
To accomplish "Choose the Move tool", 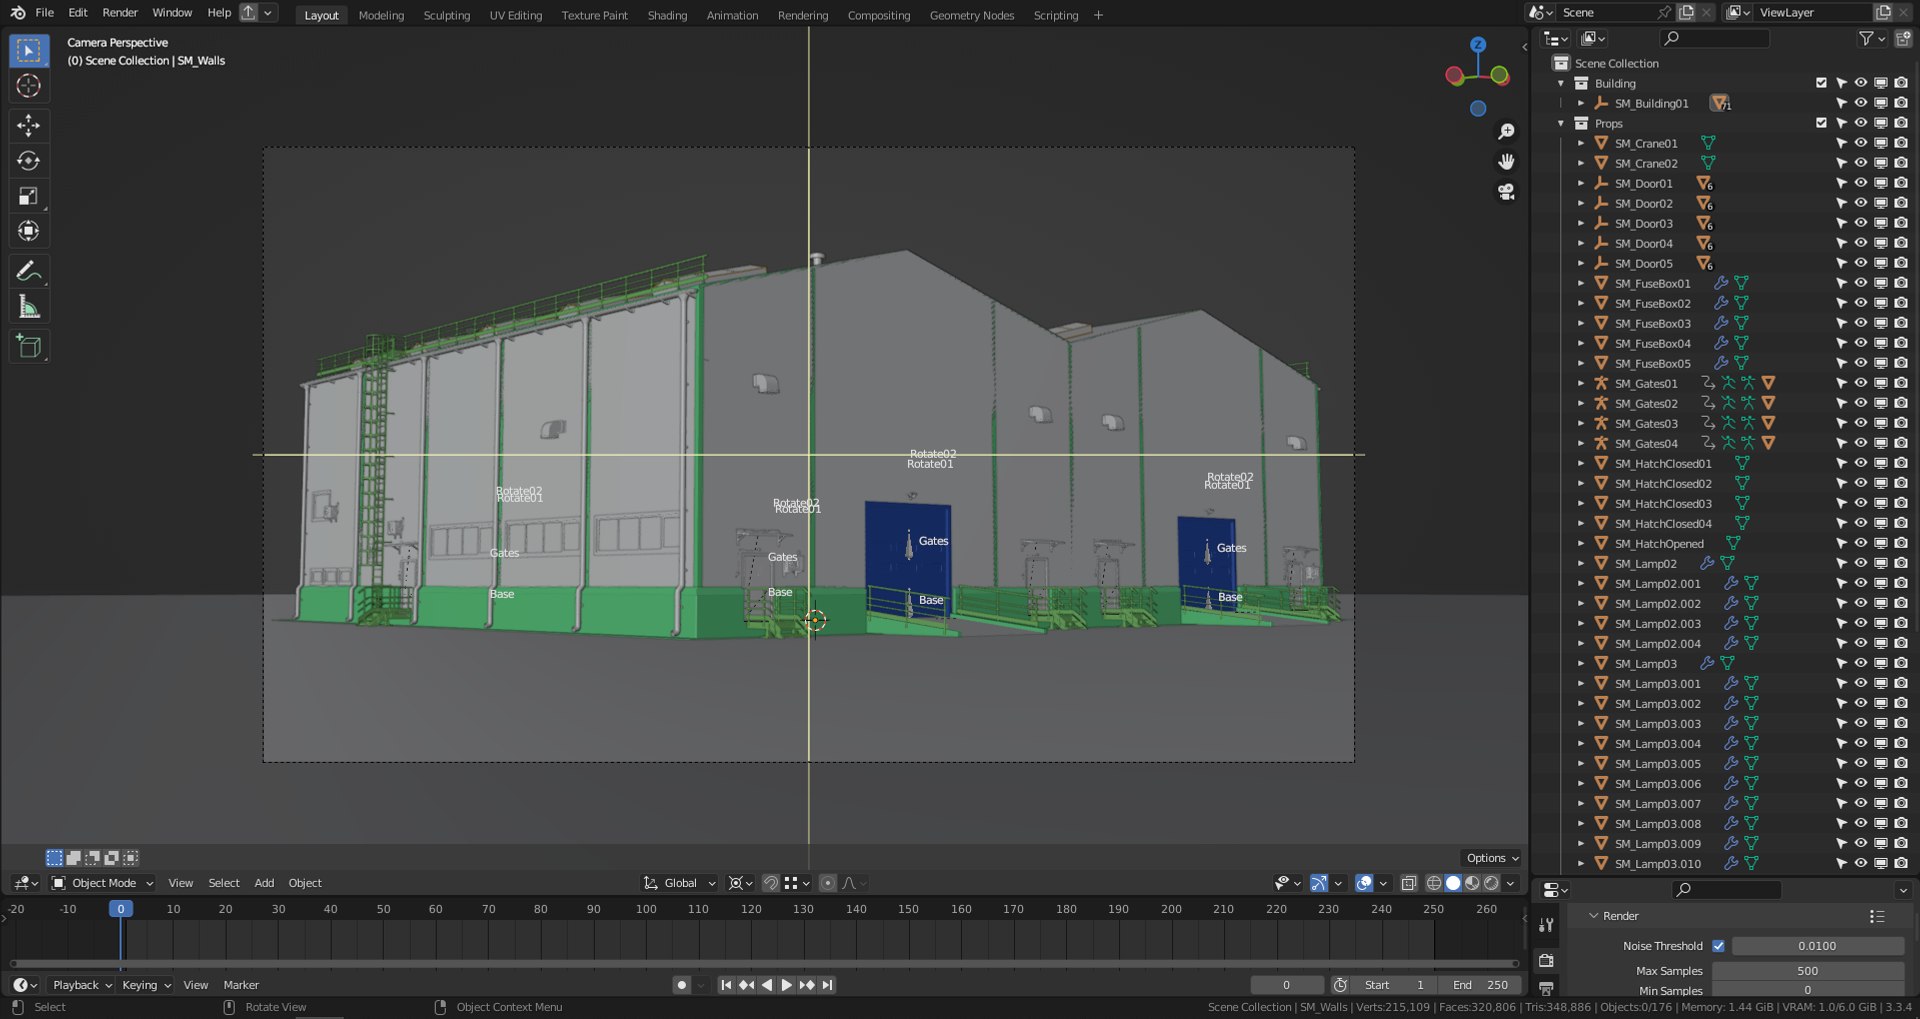I will click(29, 125).
